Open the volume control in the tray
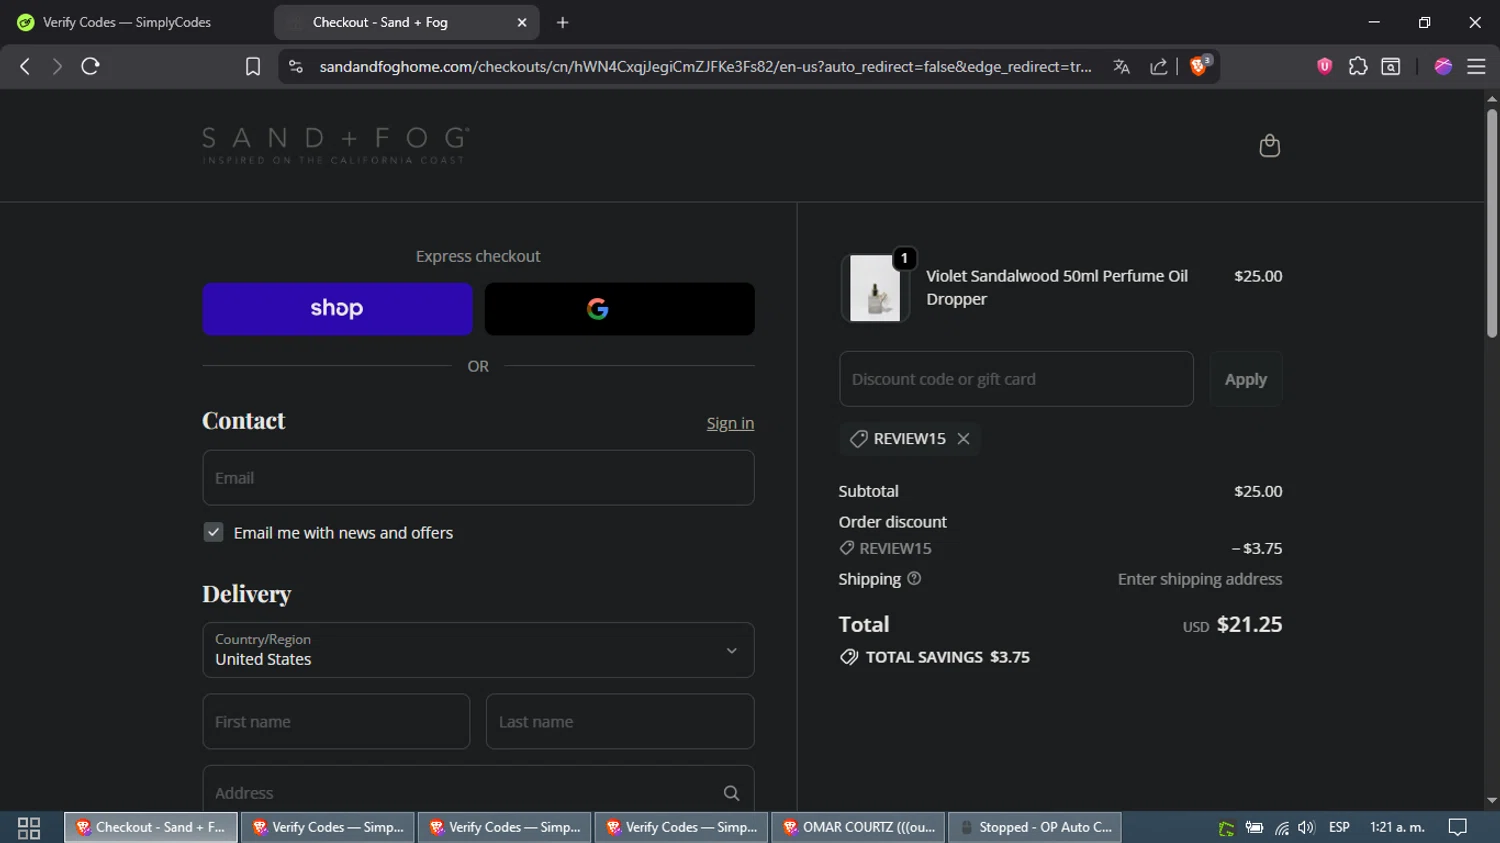This screenshot has height=843, width=1500. [1306, 827]
